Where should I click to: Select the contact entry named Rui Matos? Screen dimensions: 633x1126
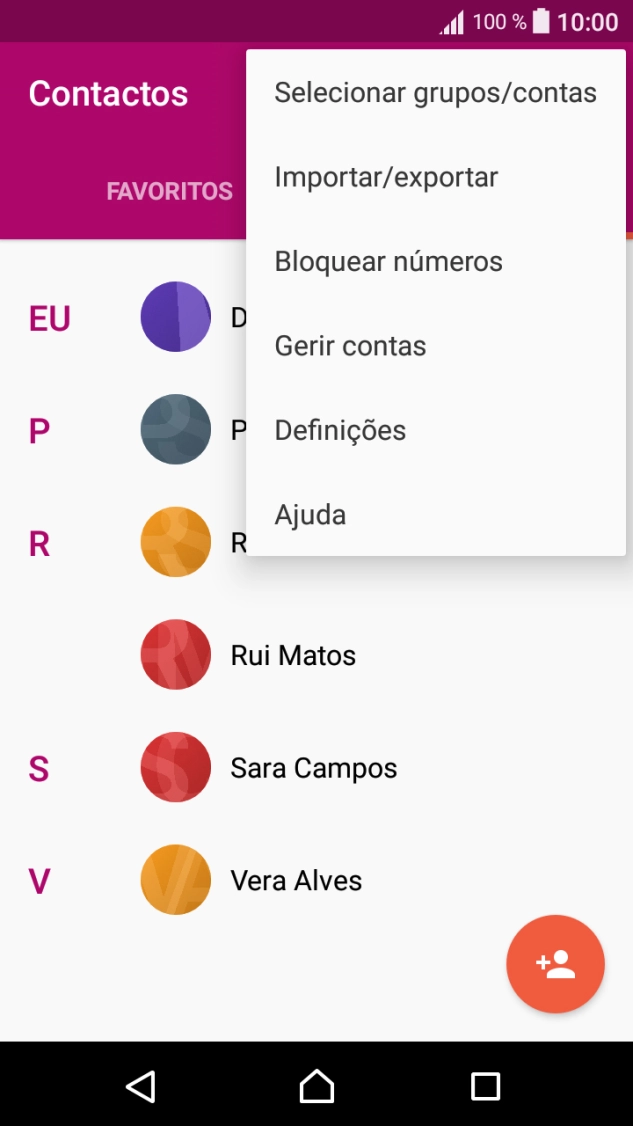(294, 655)
